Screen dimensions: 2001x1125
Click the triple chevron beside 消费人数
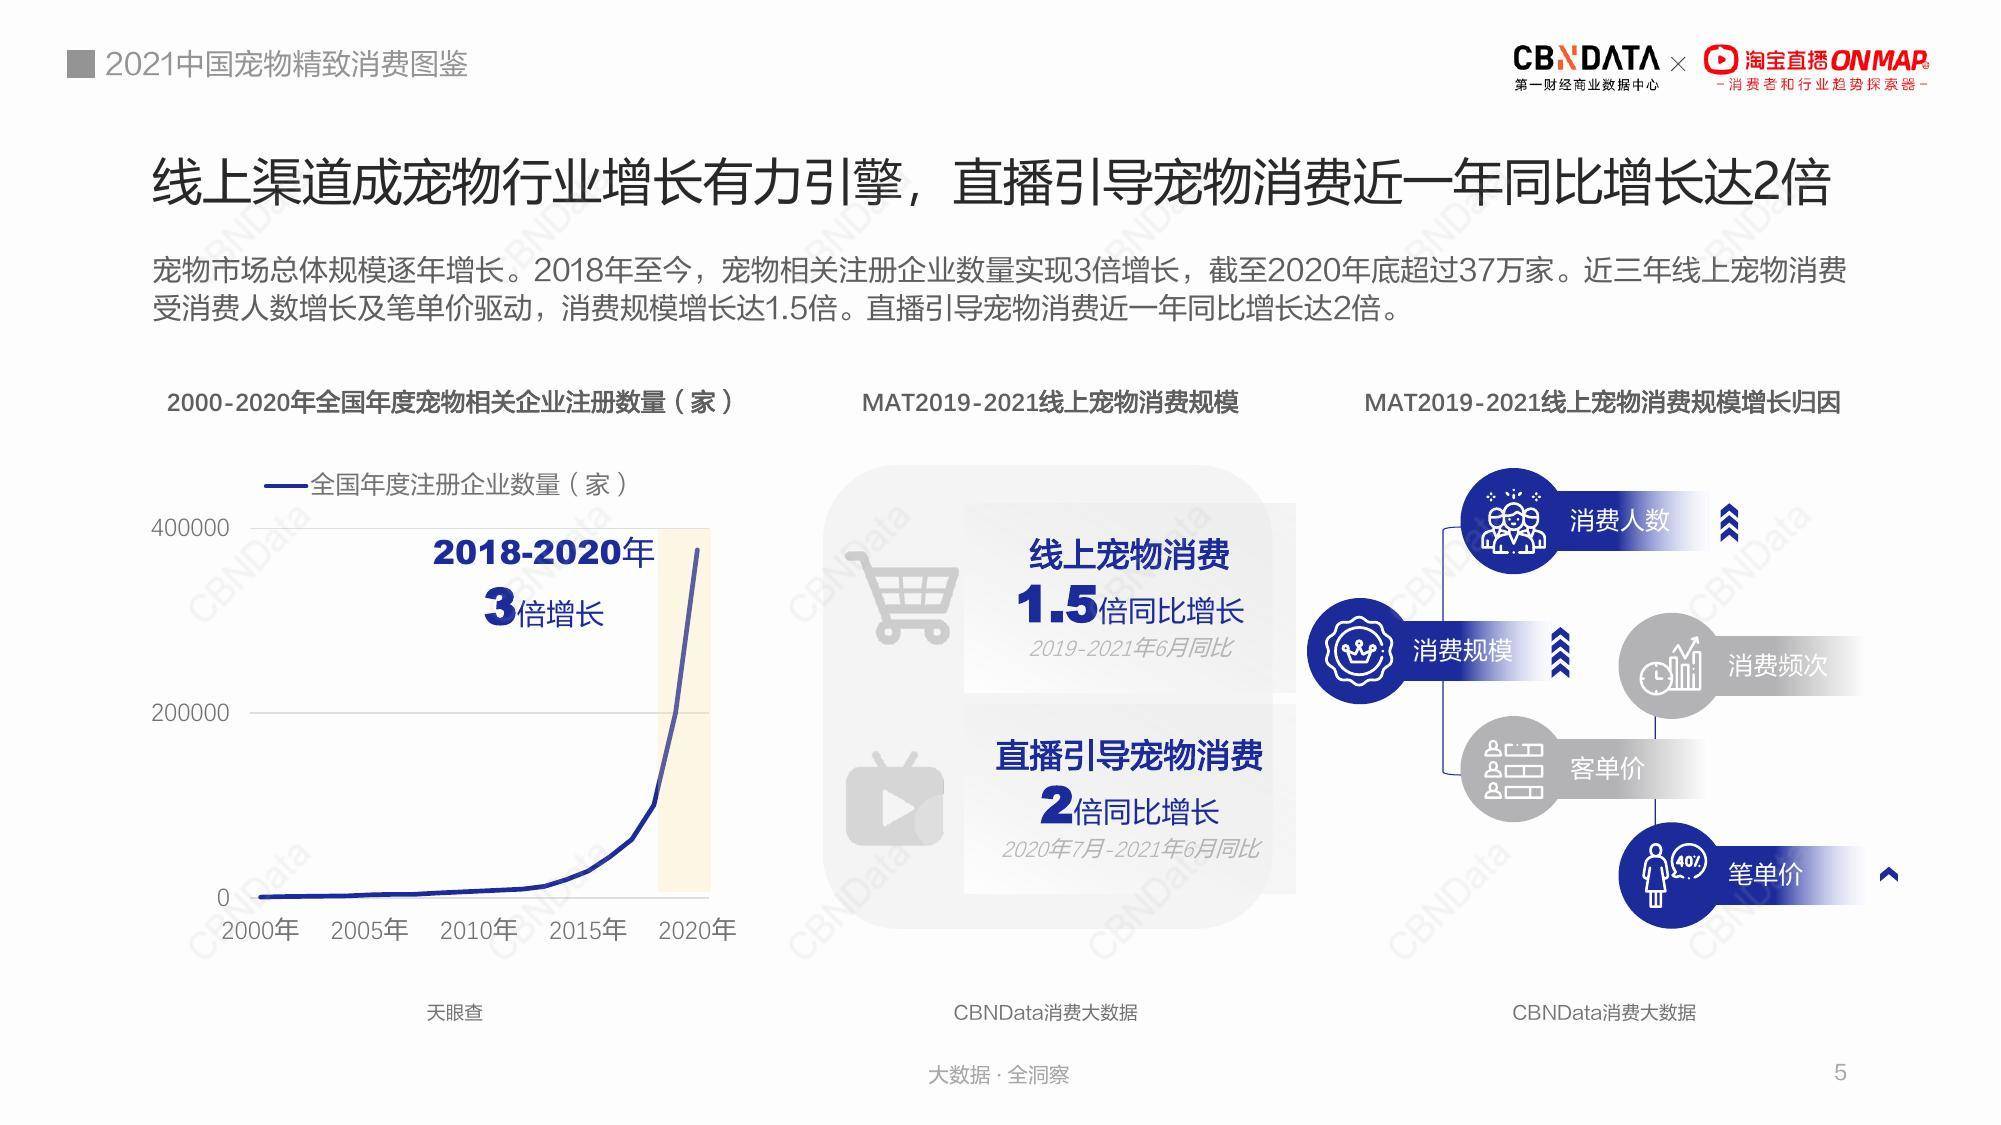1728,522
